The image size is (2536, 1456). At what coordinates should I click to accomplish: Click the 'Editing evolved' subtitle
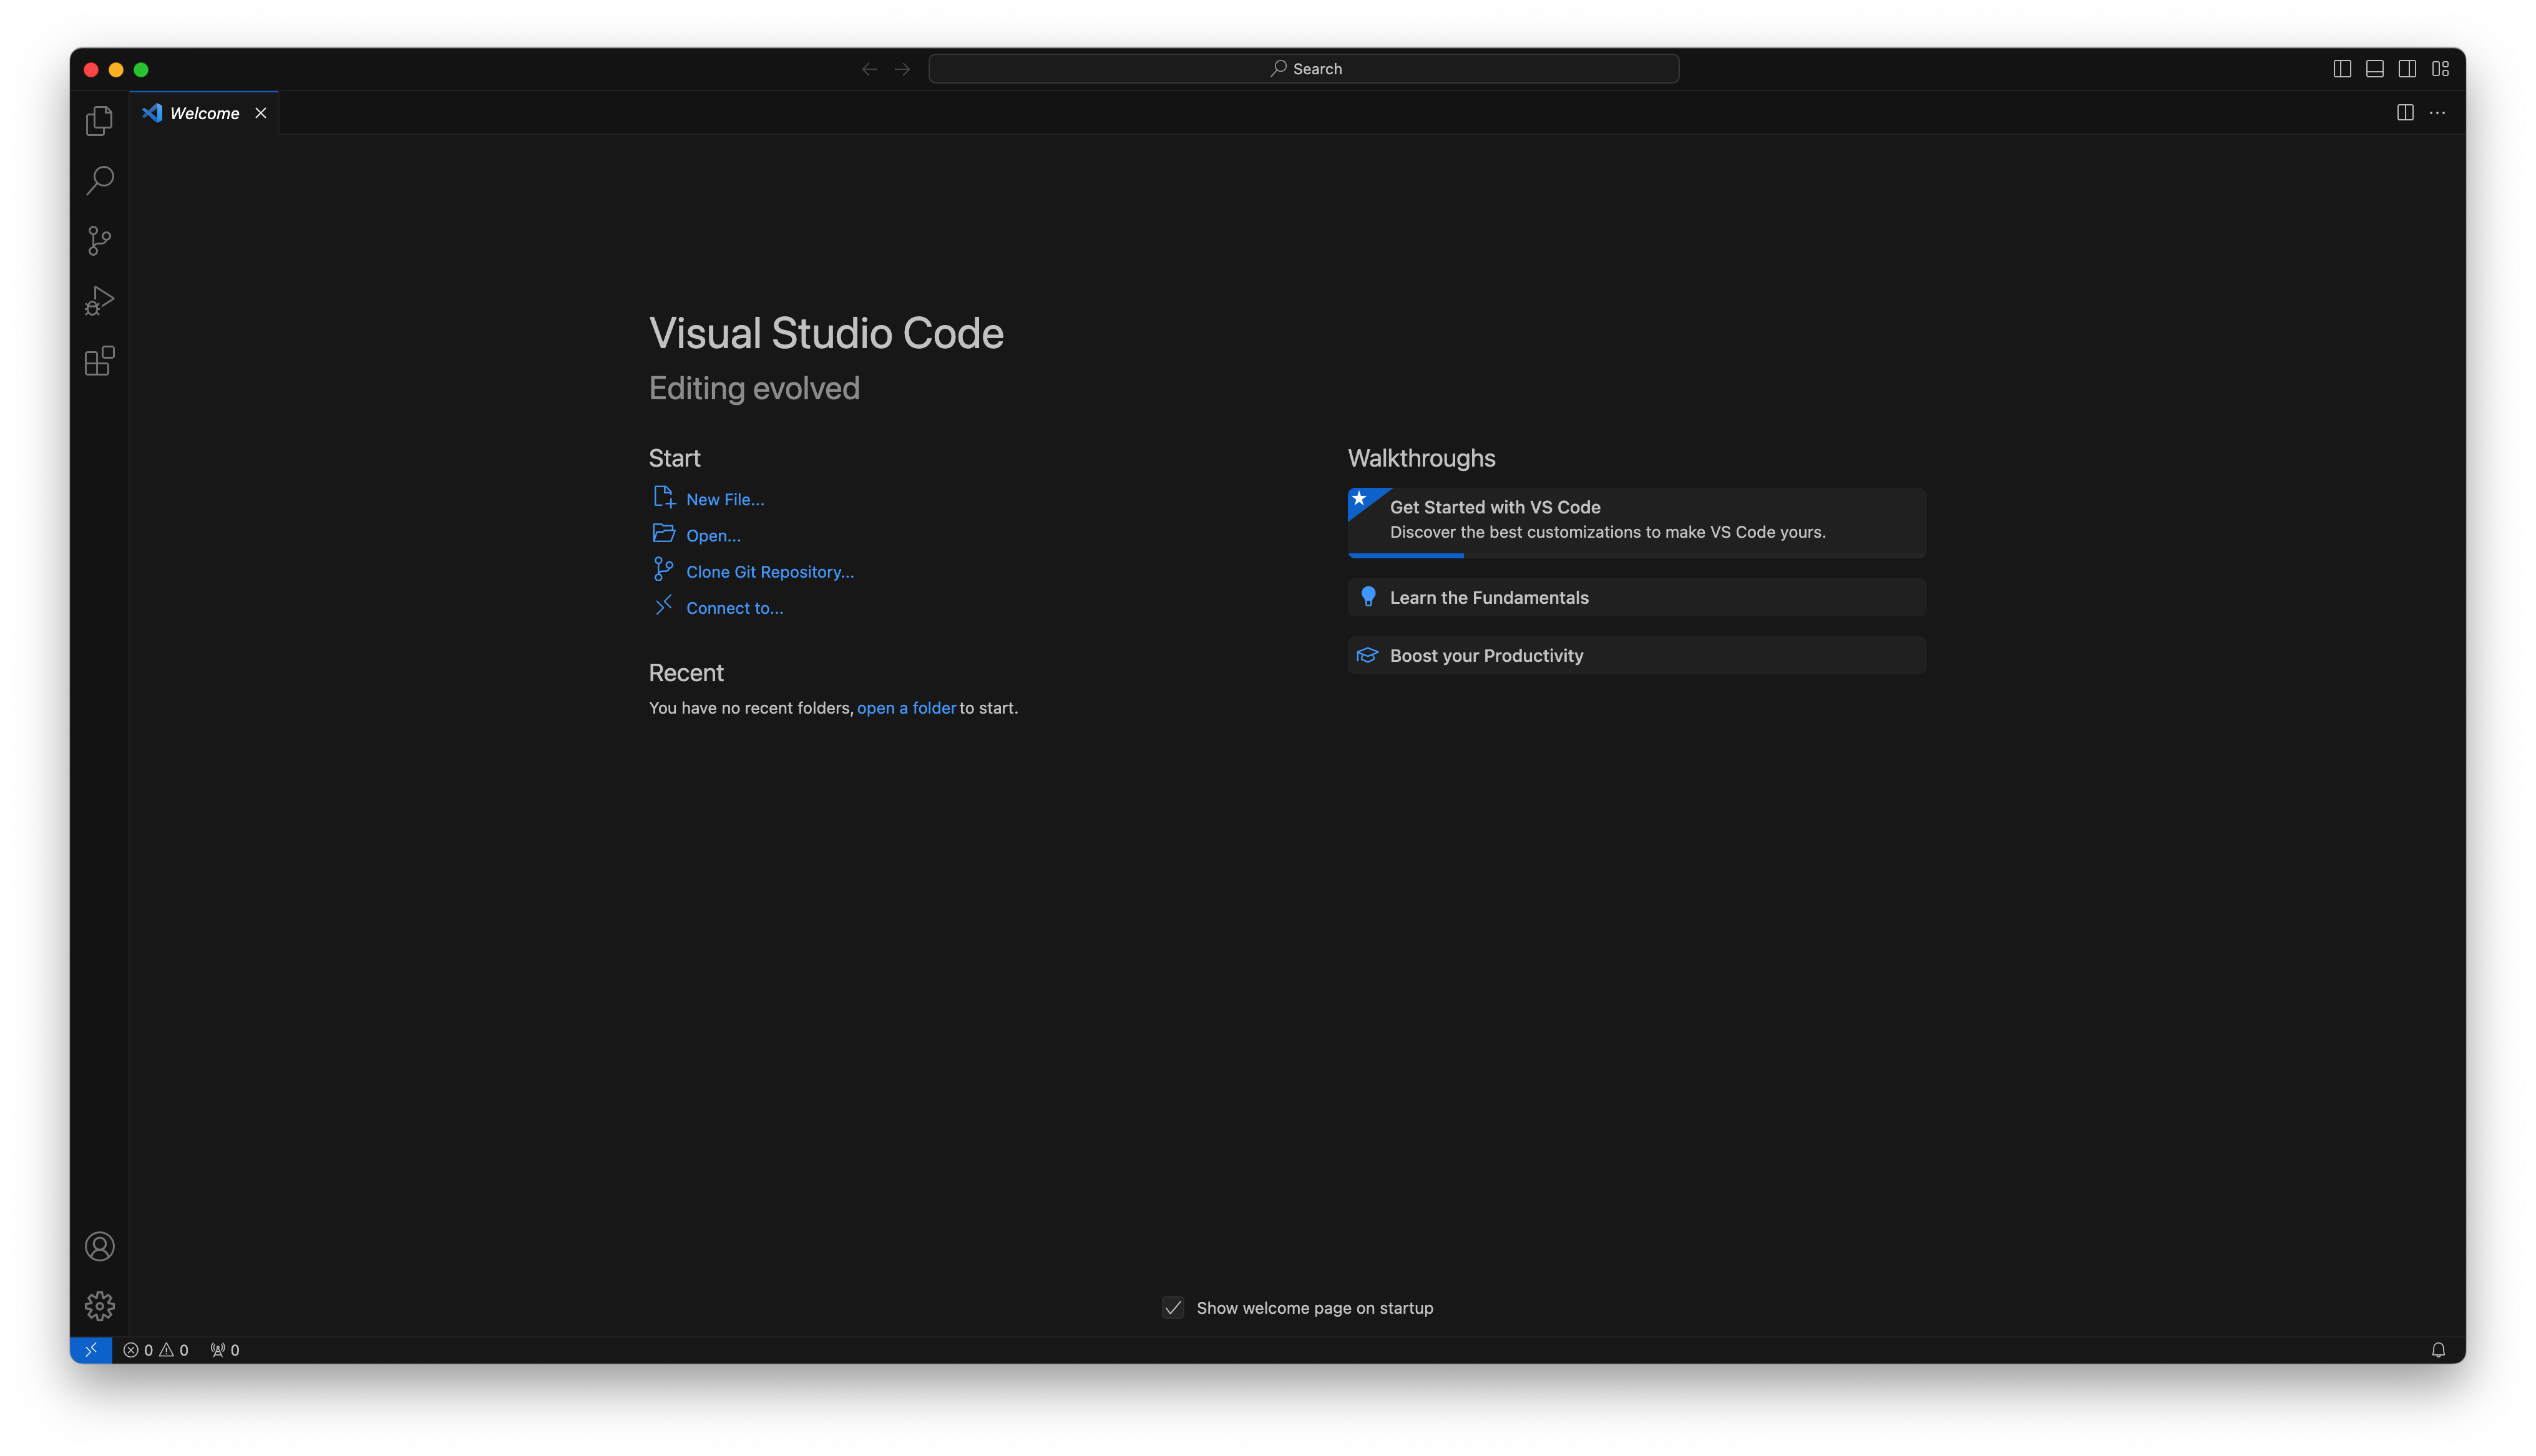pyautogui.click(x=754, y=388)
